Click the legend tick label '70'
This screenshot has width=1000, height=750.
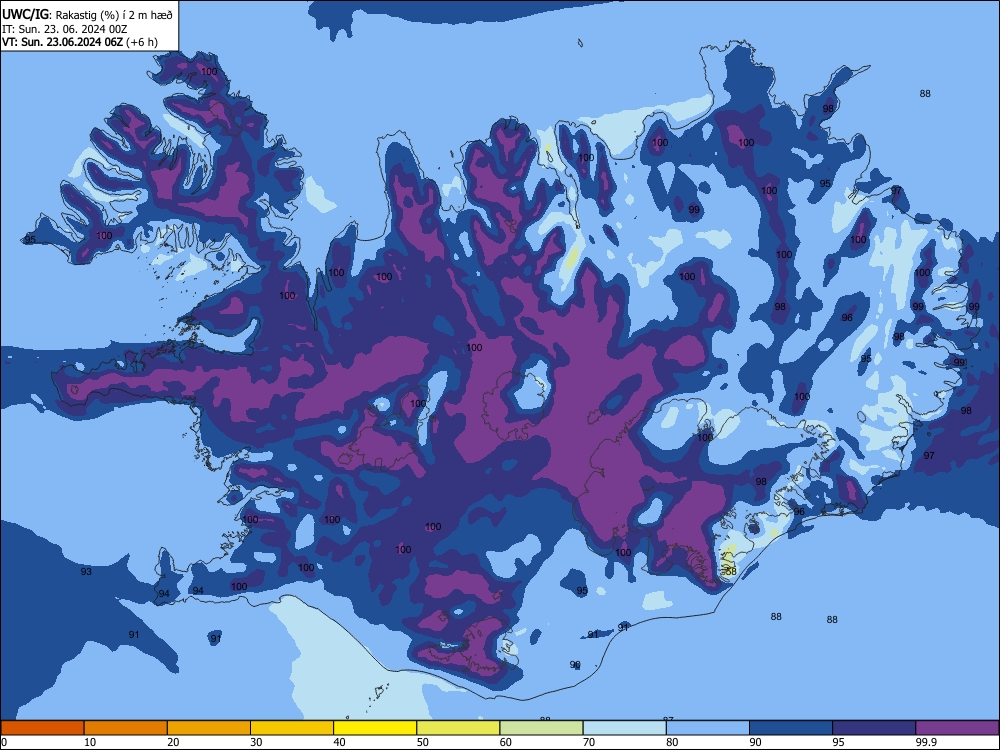click(x=589, y=742)
